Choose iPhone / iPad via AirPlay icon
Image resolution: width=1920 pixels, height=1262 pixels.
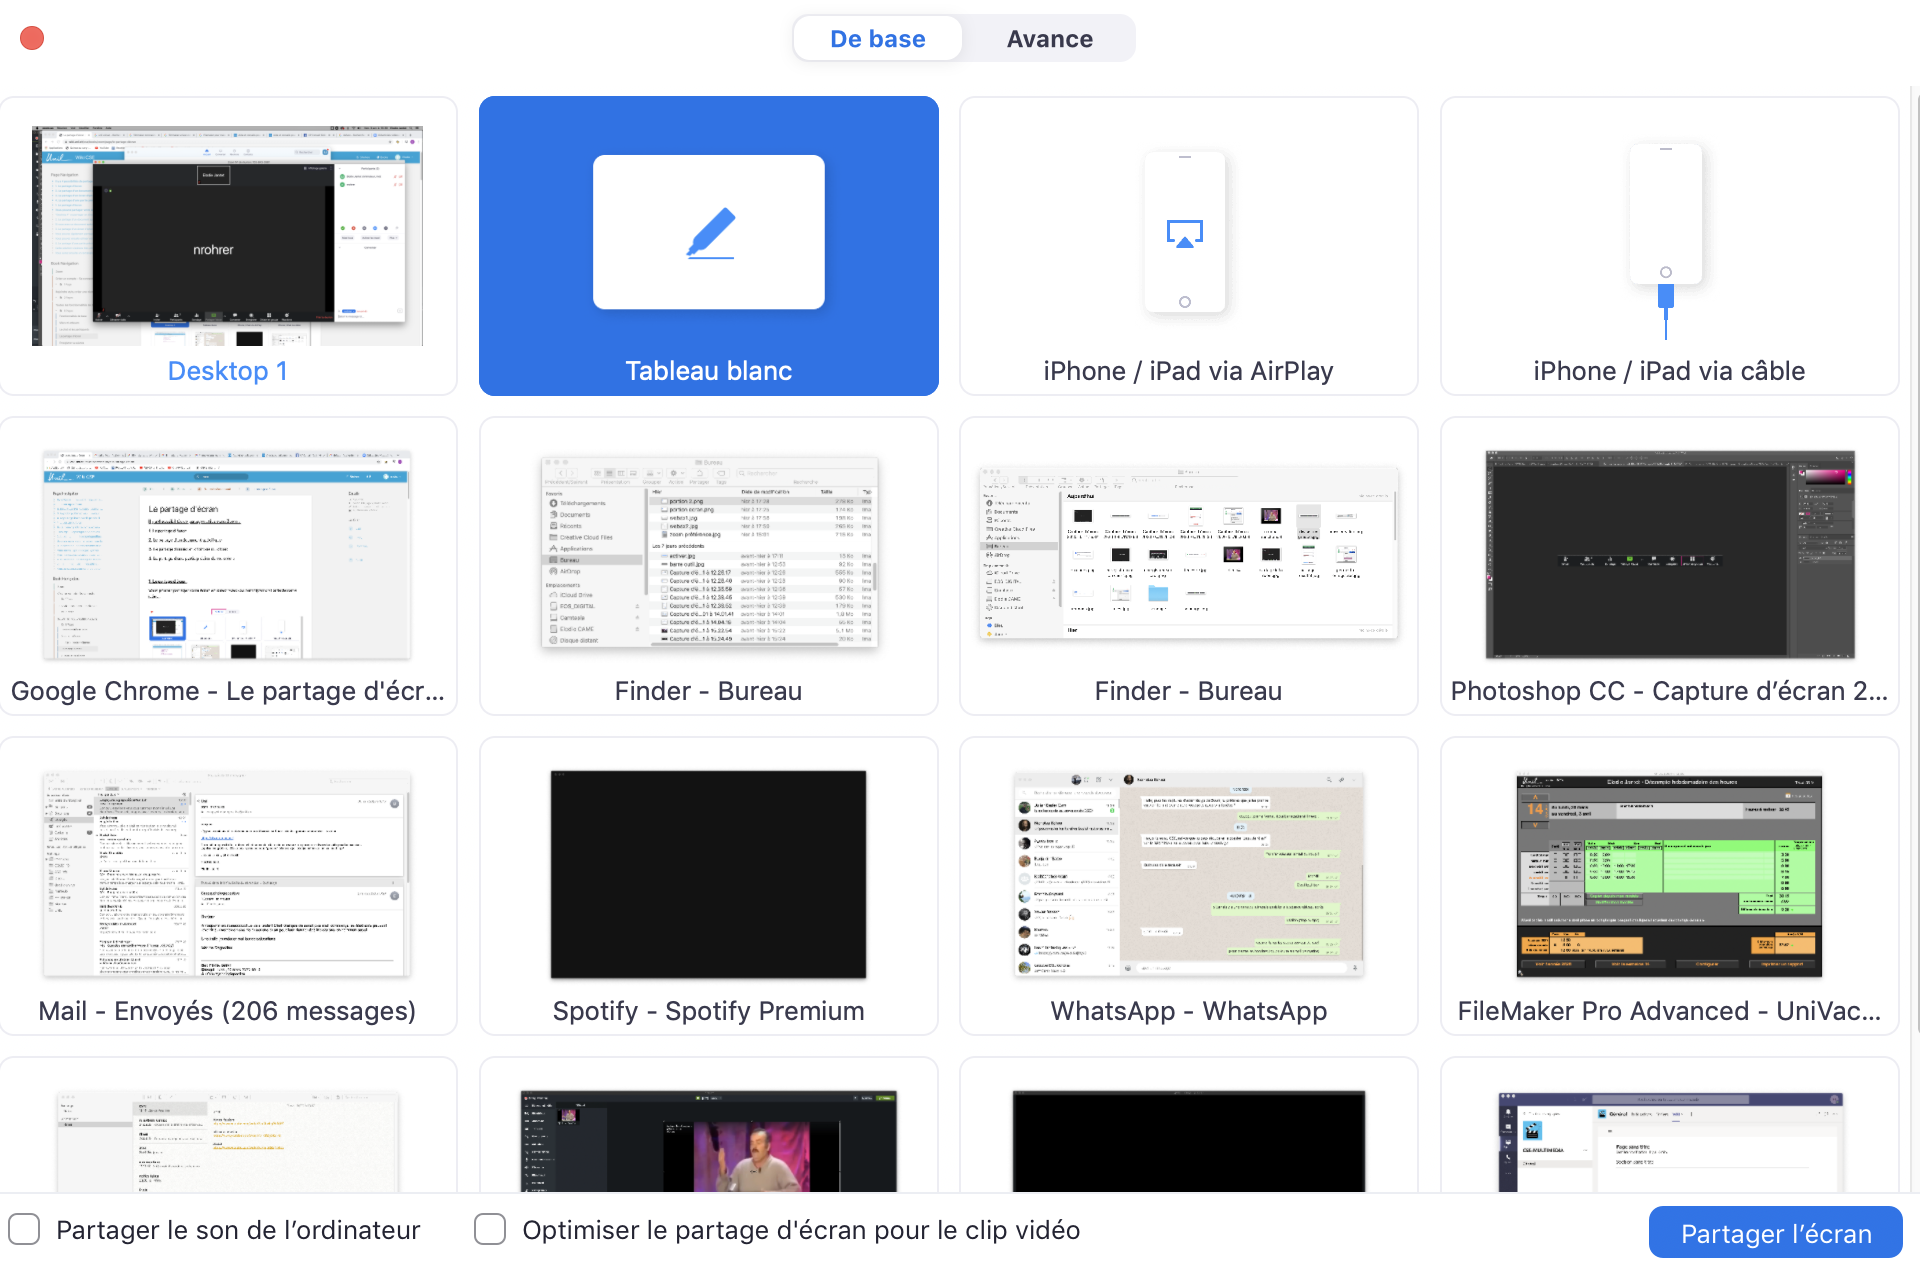point(1185,233)
